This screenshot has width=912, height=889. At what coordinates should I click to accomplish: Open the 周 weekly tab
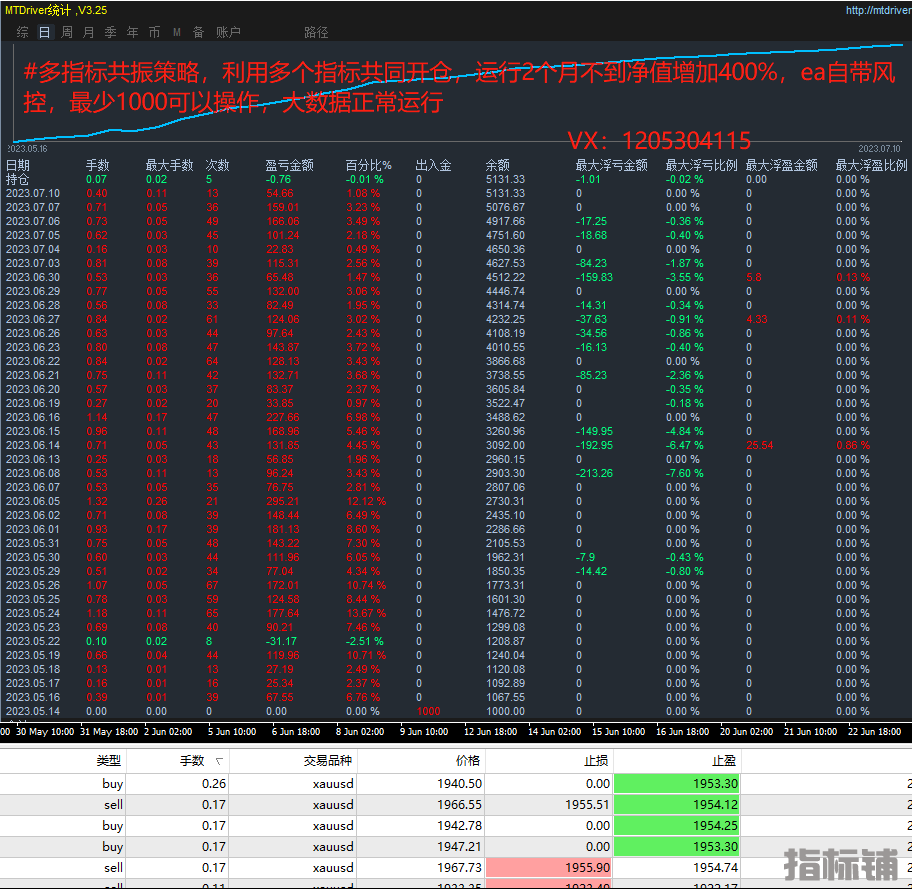click(x=67, y=32)
